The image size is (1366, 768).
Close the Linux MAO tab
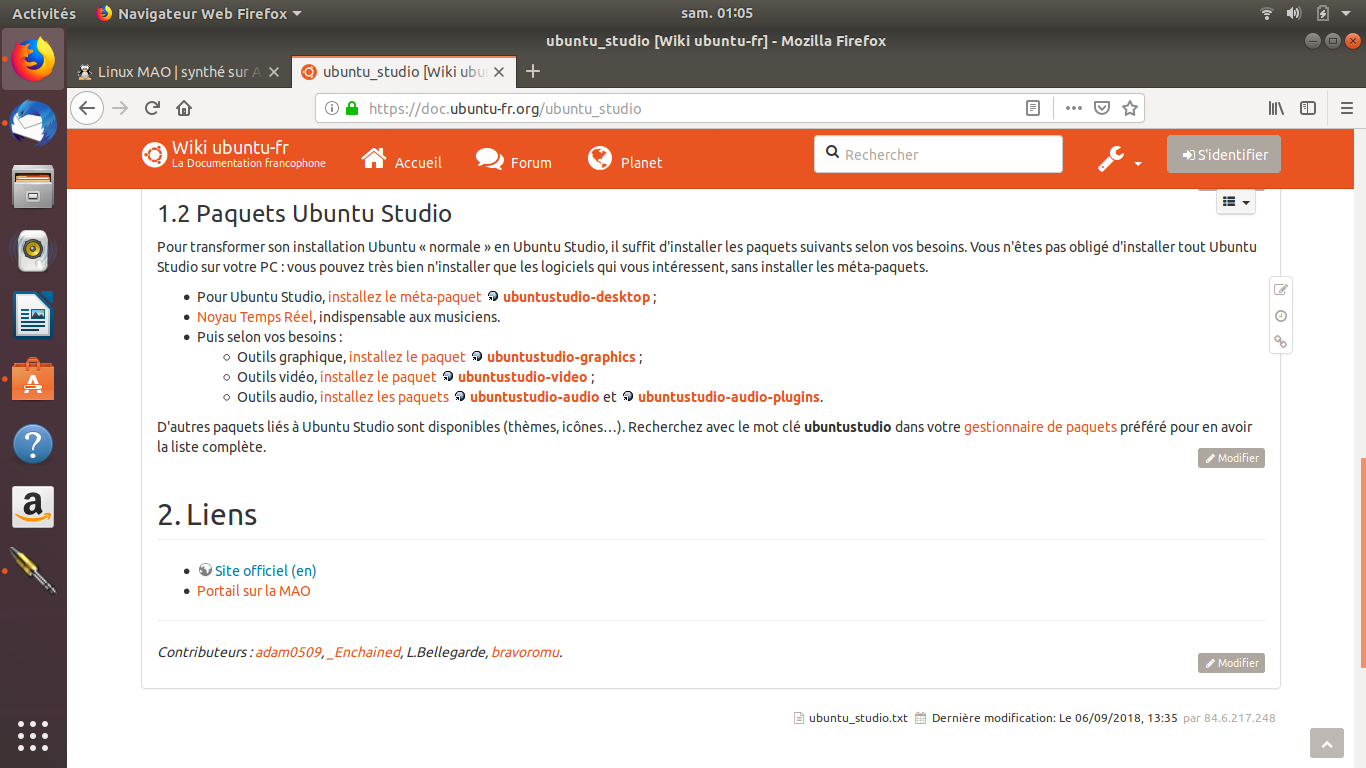pyautogui.click(x=274, y=72)
